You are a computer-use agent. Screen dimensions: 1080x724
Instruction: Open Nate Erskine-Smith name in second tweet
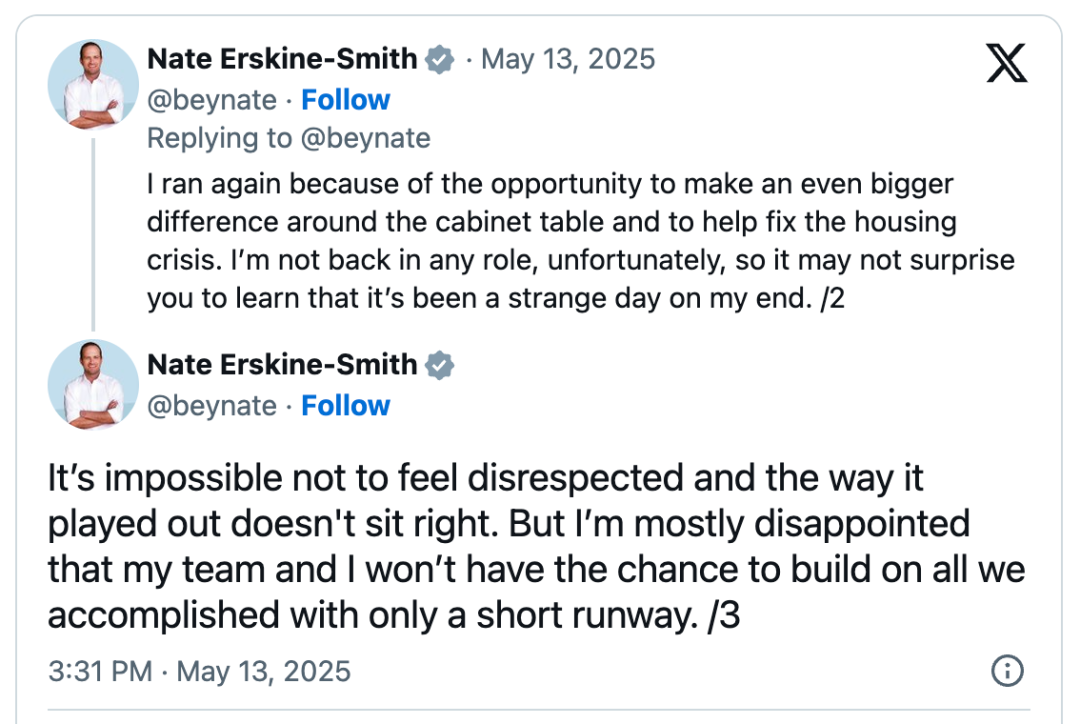282,364
